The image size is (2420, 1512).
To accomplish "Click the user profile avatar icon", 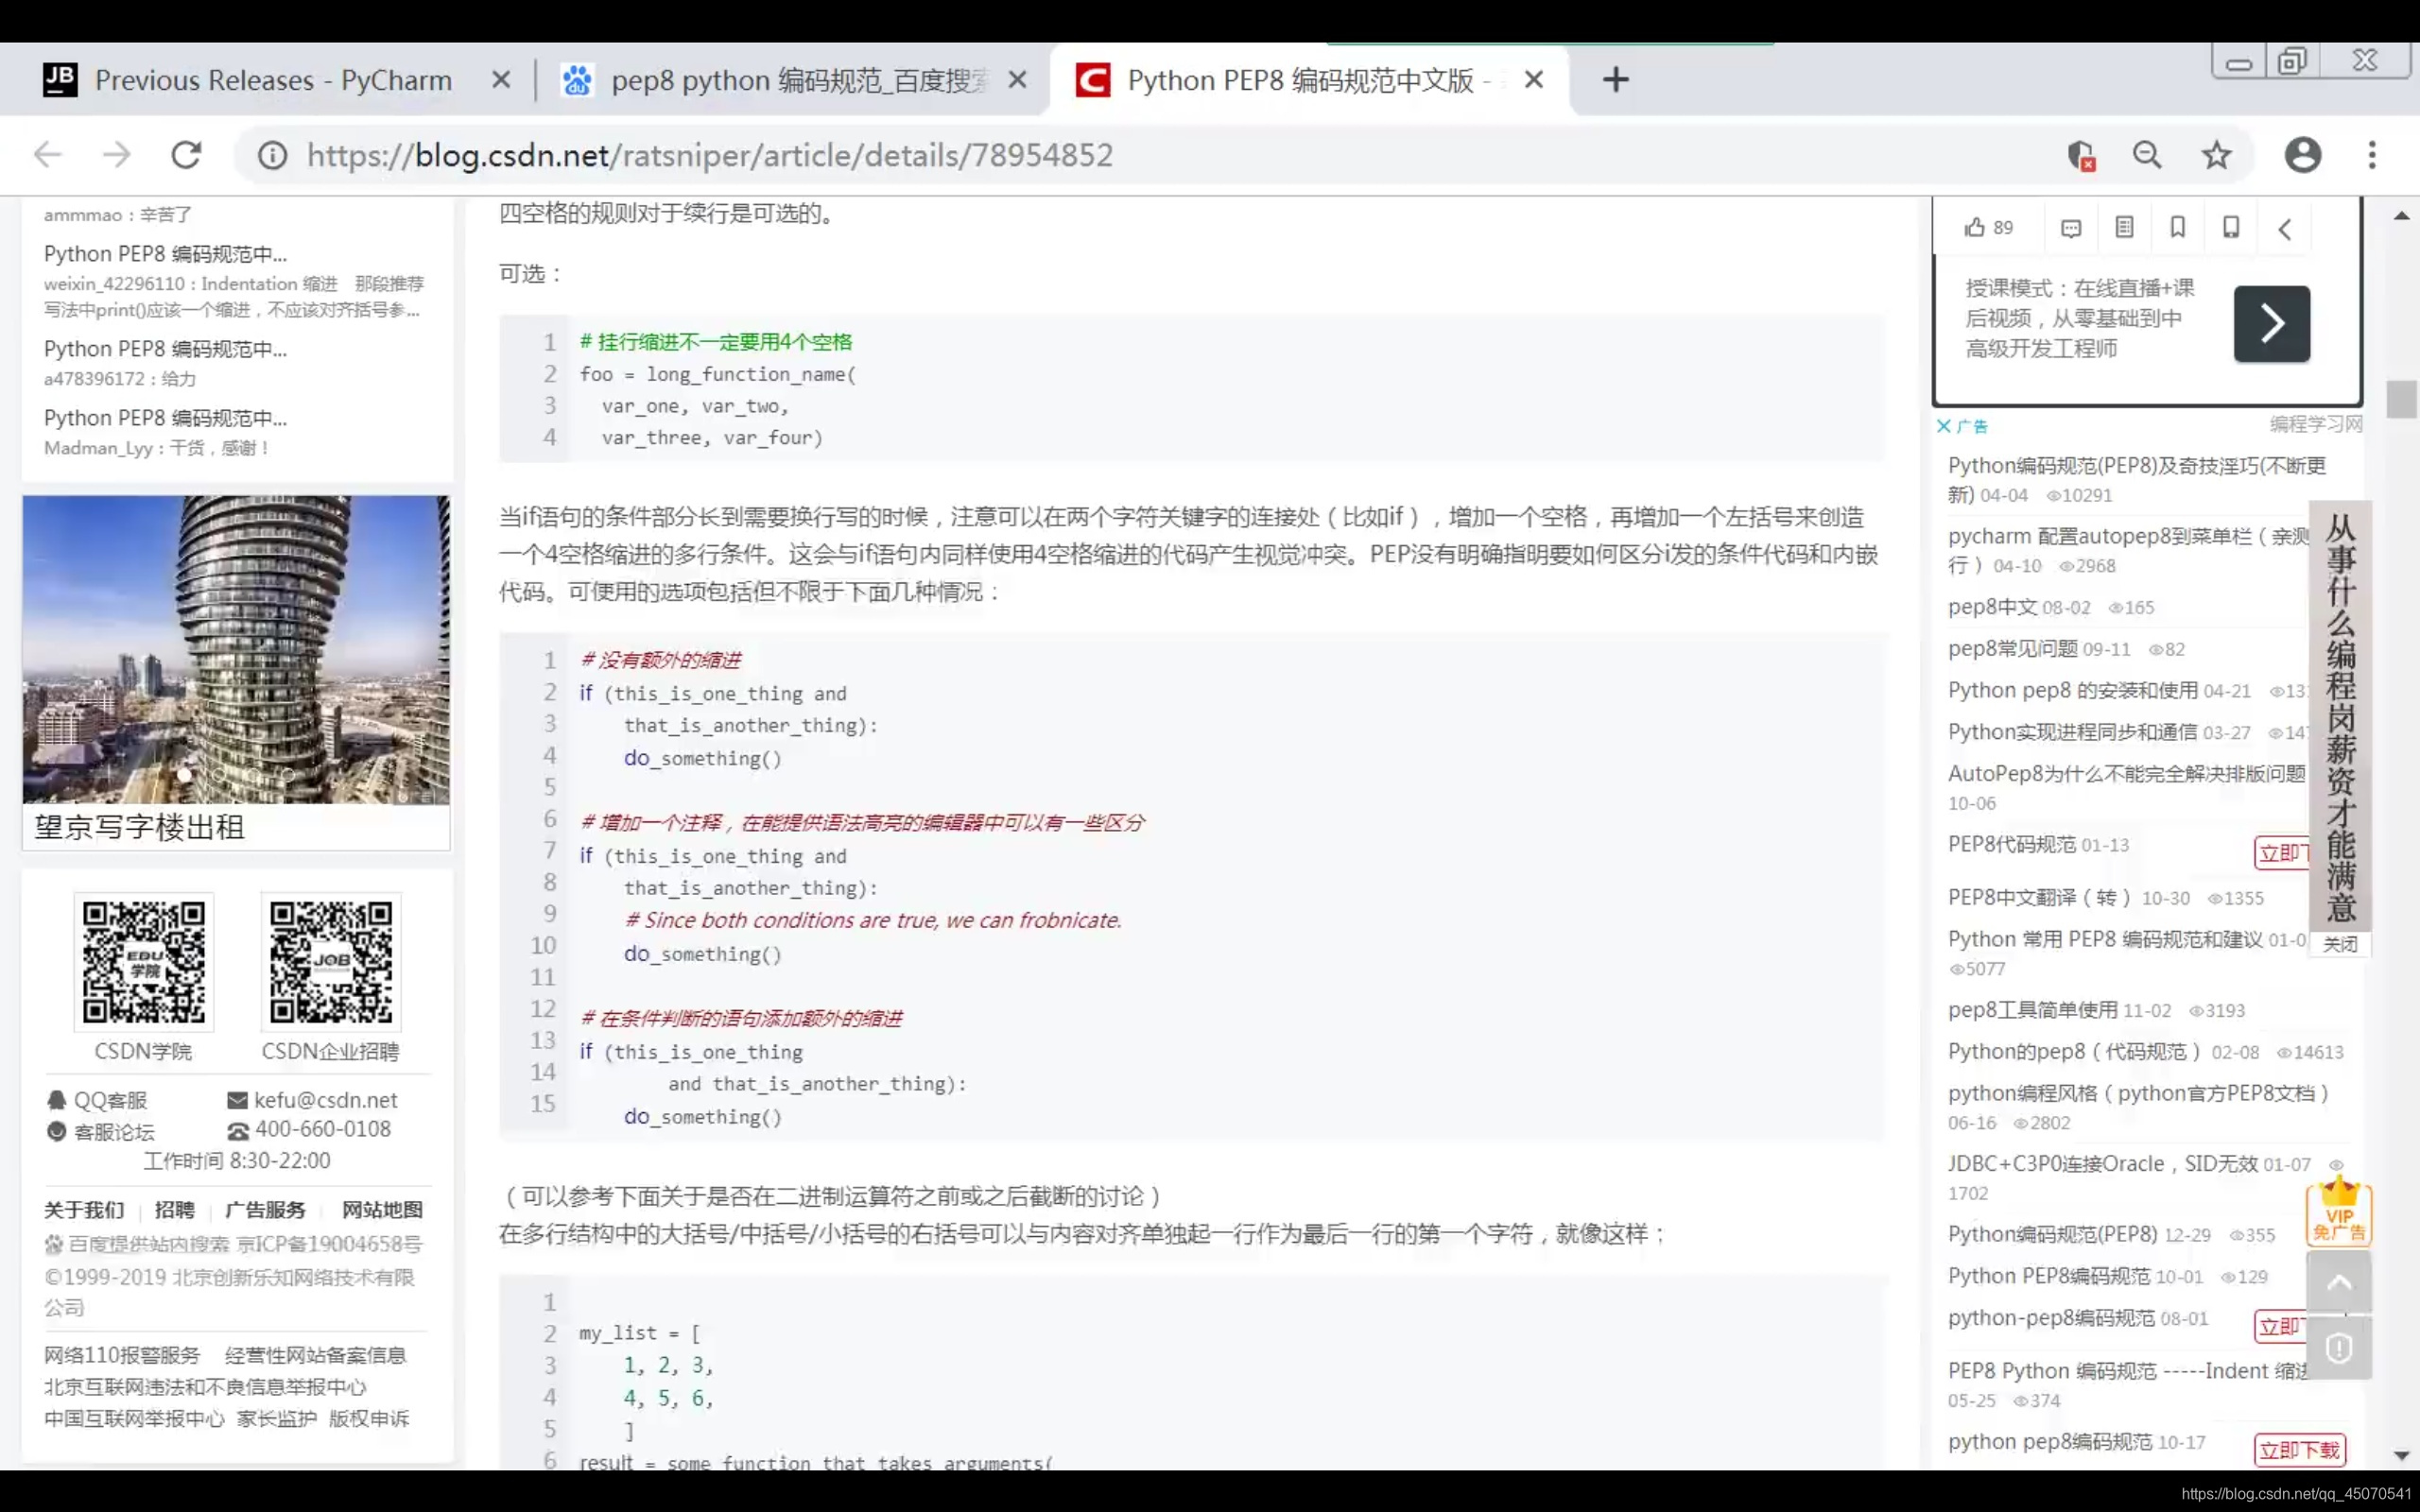I will click(2302, 155).
